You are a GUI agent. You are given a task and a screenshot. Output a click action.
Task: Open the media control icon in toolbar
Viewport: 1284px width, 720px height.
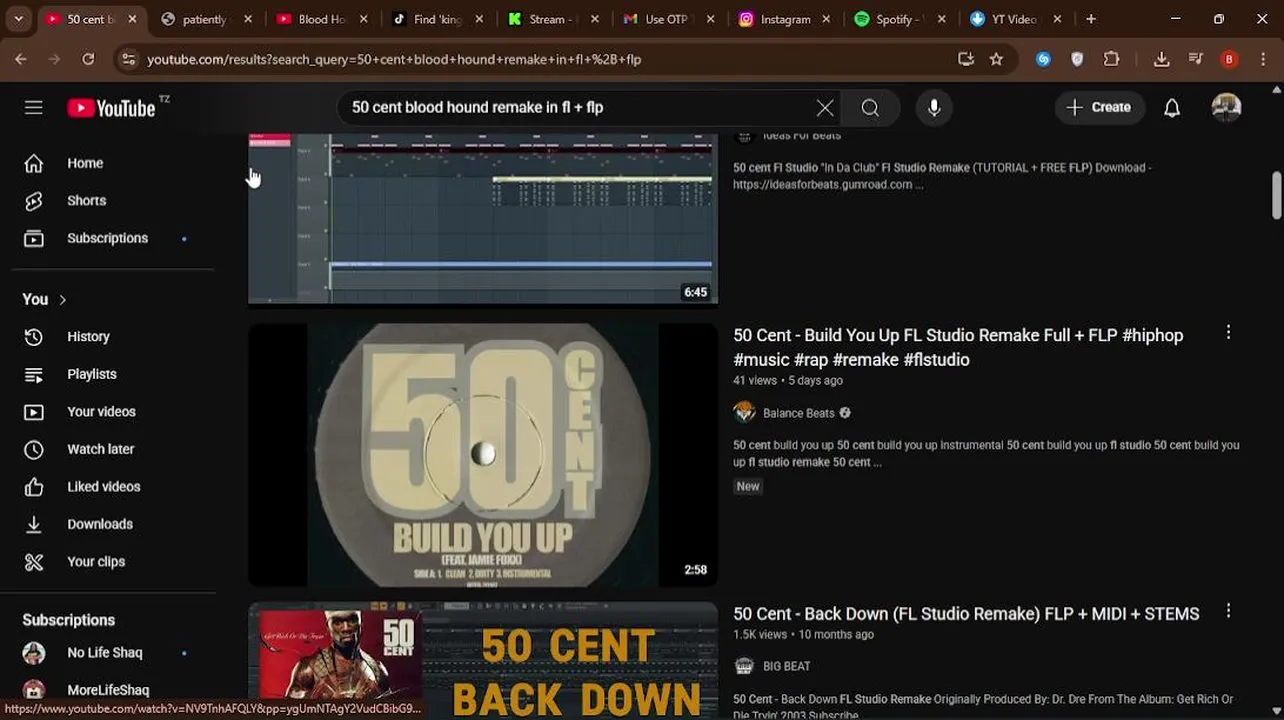pyautogui.click(x=1195, y=59)
